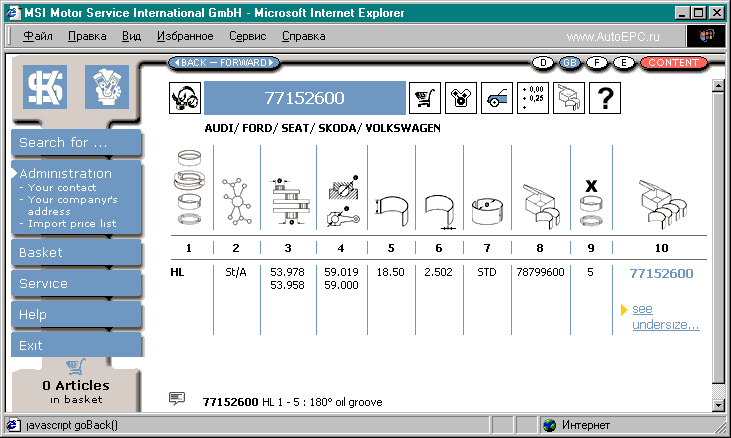Click the 53.978 shaft diameter value

(x=287, y=272)
